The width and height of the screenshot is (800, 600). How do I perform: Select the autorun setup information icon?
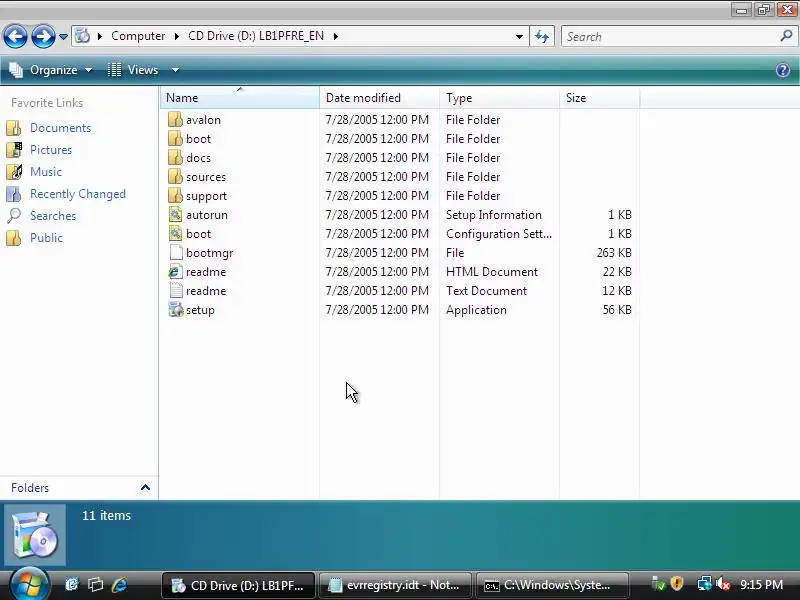(175, 215)
